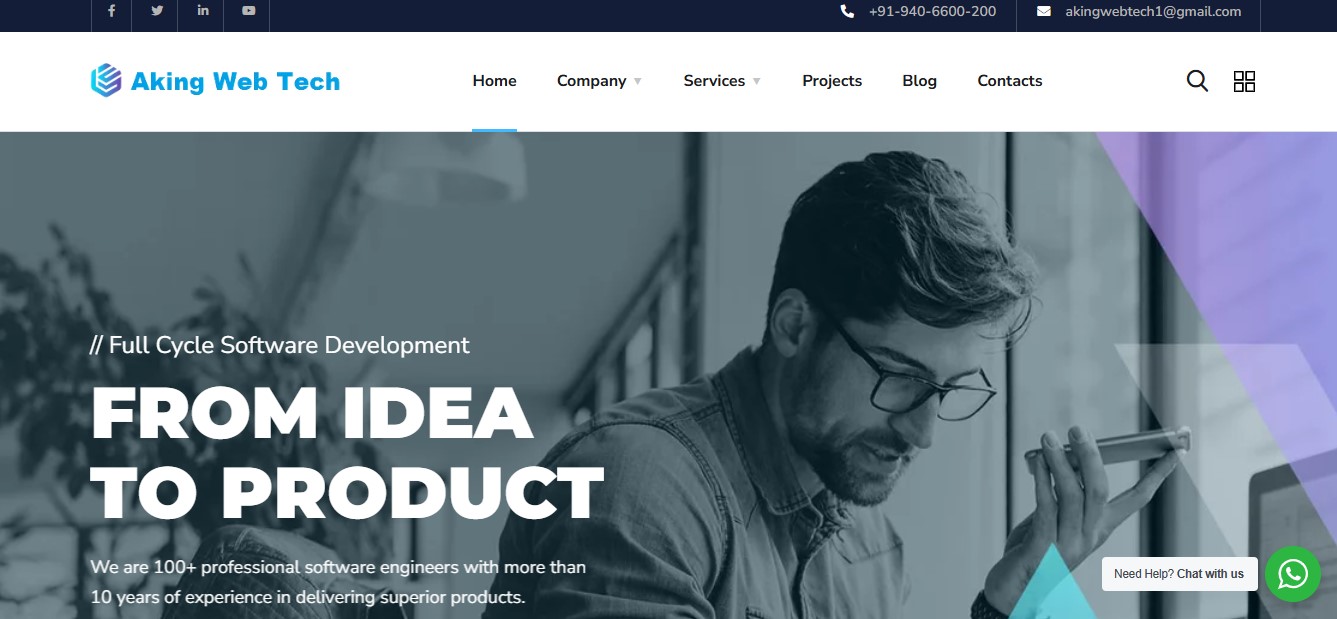Open the grid side panel icon
This screenshot has height=619, width=1337.
point(1244,81)
